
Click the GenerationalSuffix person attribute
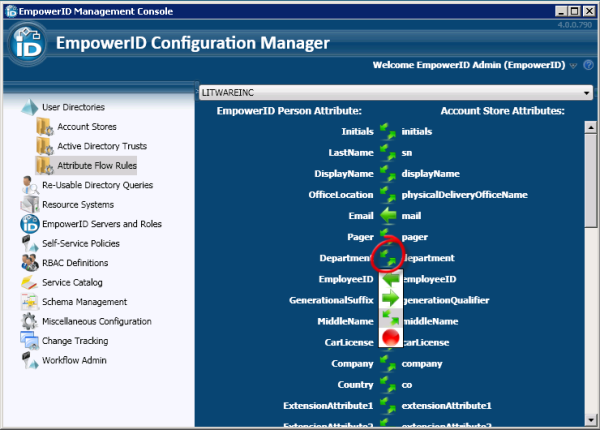[x=331, y=300]
